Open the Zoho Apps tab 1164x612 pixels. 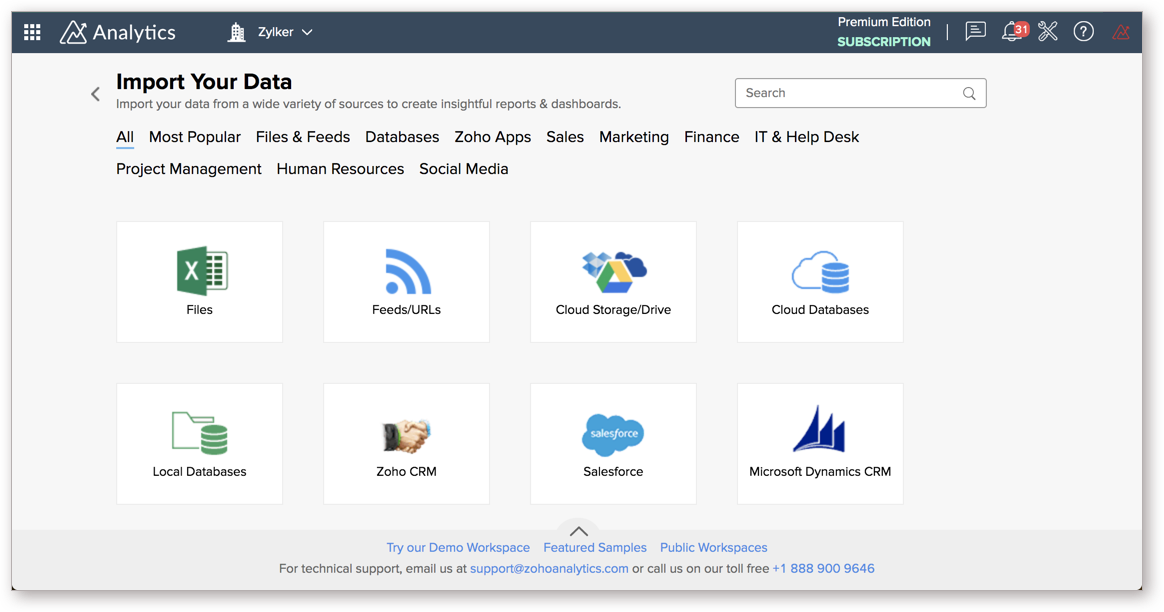[x=493, y=137]
